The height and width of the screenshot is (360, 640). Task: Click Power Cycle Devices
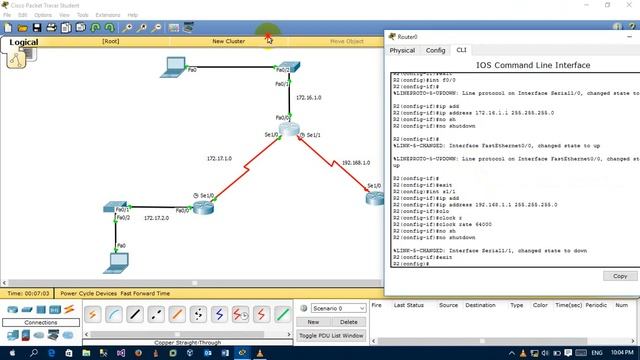[88, 293]
